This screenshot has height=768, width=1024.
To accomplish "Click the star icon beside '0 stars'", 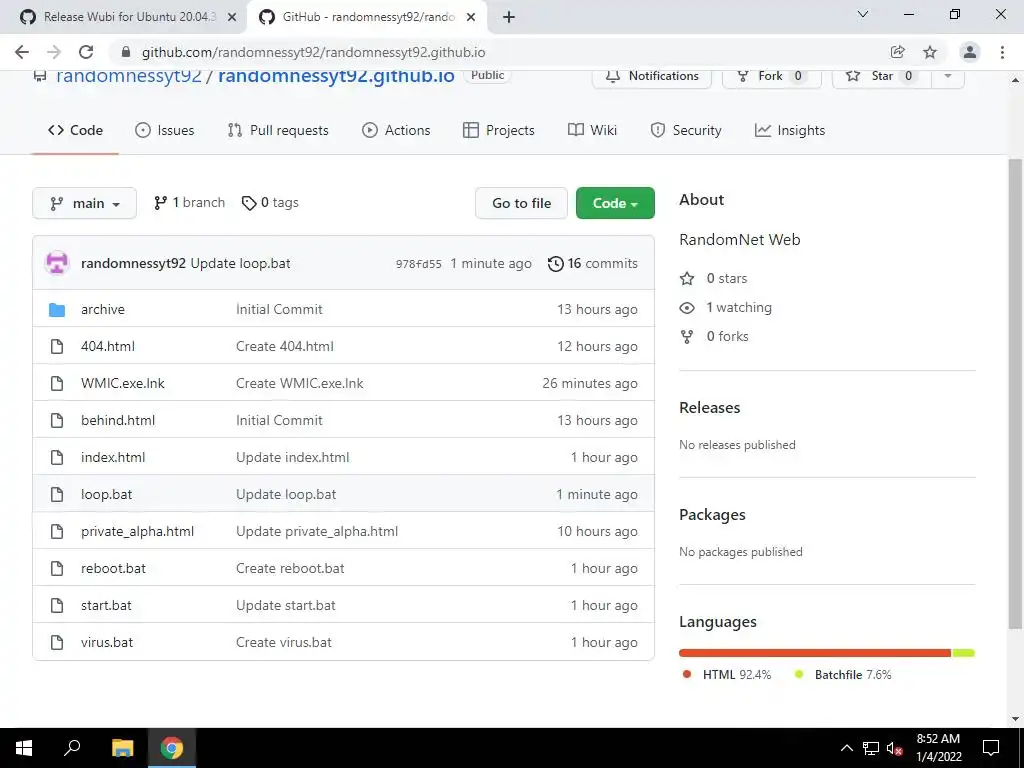I will (687, 279).
